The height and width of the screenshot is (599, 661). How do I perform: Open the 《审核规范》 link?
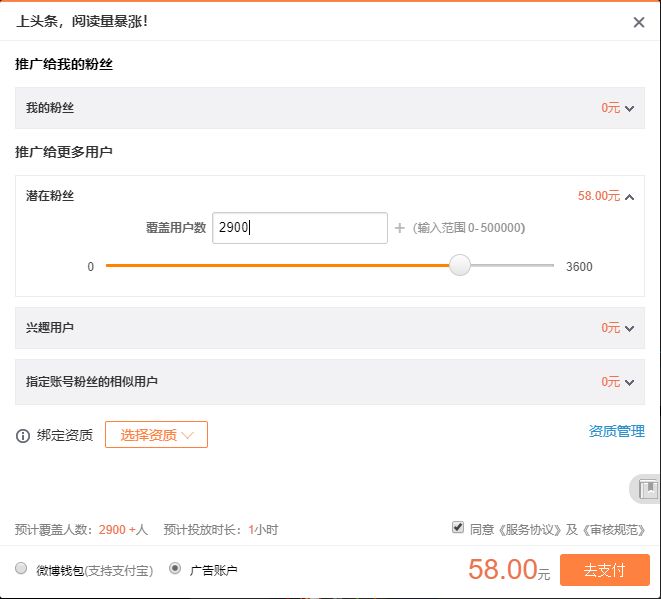tap(613, 529)
